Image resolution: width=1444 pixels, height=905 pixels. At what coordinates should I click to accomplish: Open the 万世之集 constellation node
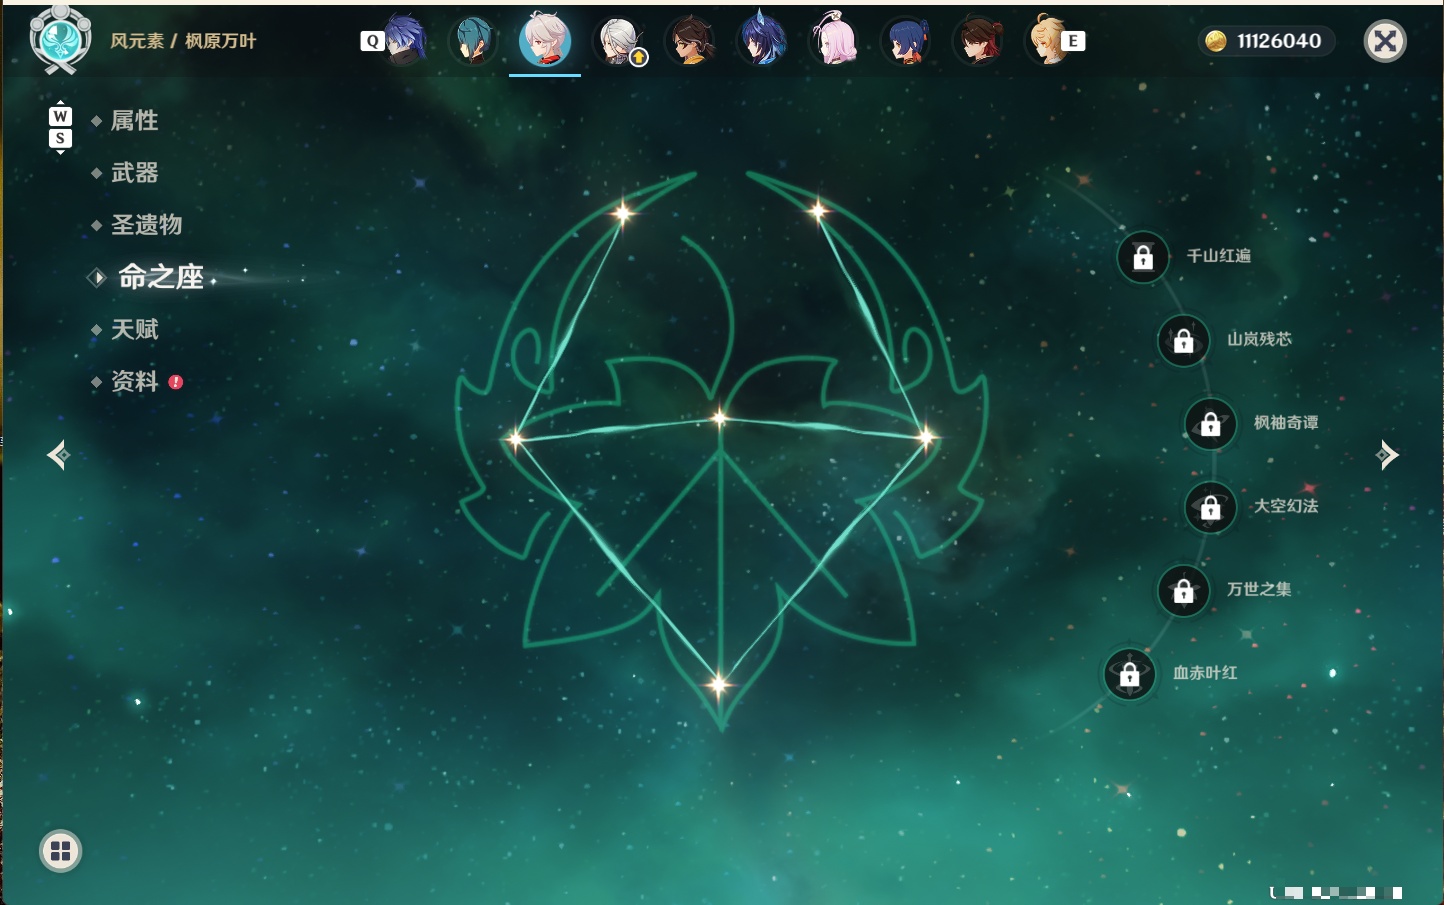[x=1184, y=590]
